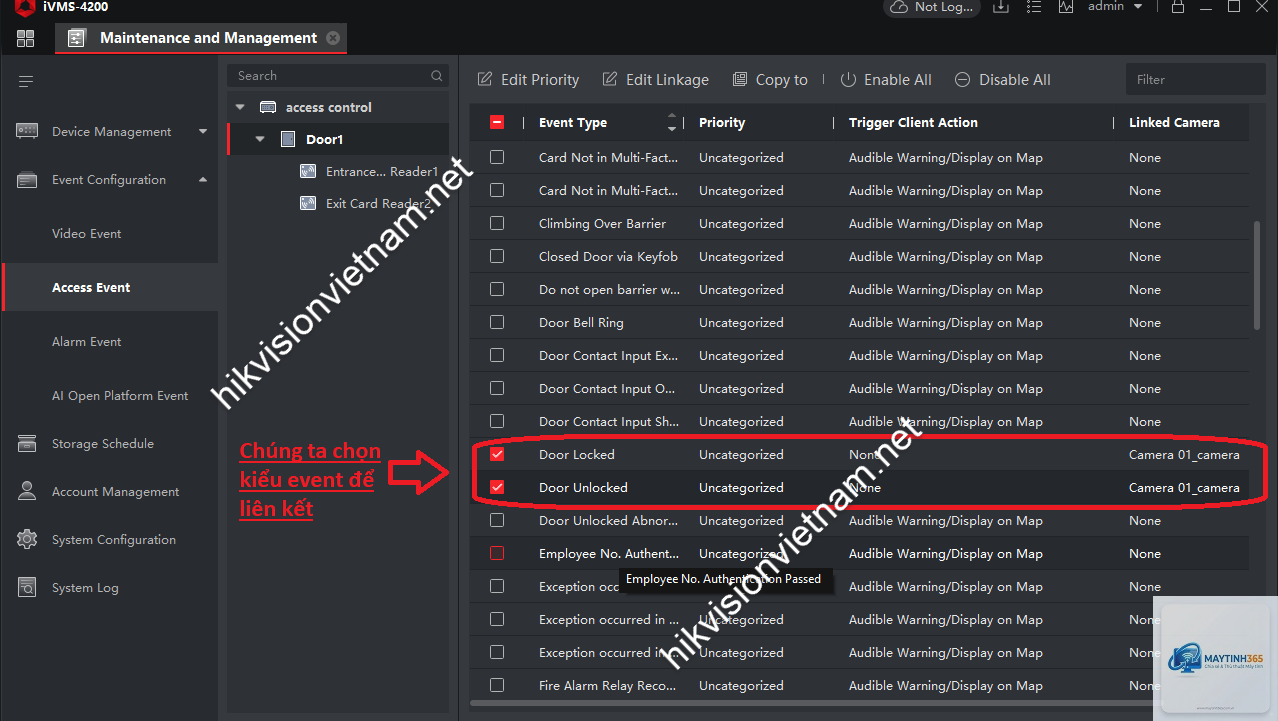Click the System Log icon
This screenshot has height=721, width=1278.
tap(27, 587)
